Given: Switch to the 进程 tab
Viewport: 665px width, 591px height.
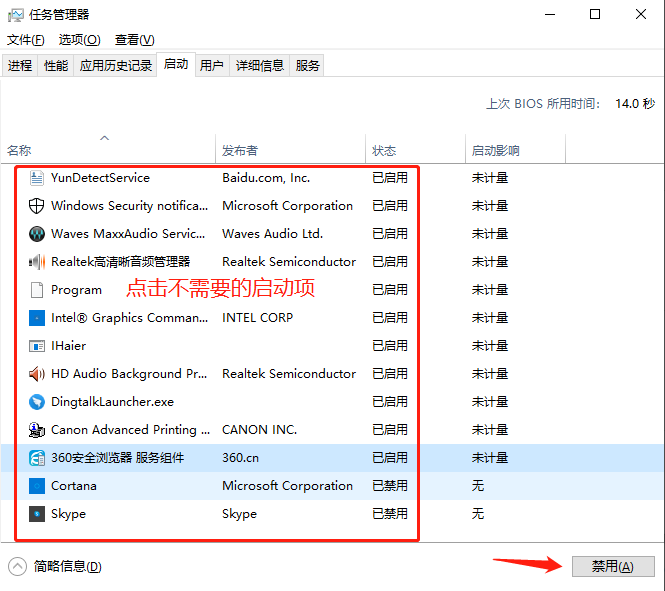Looking at the screenshot, I should [20, 65].
